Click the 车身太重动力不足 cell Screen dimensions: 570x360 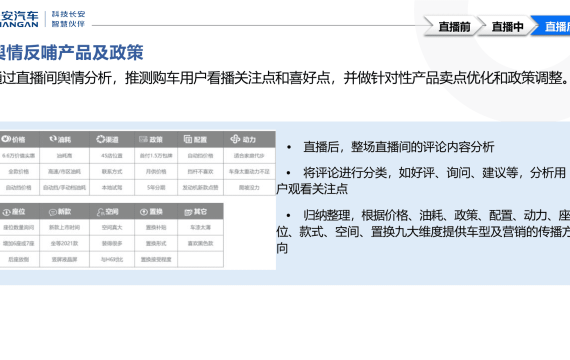(249, 171)
